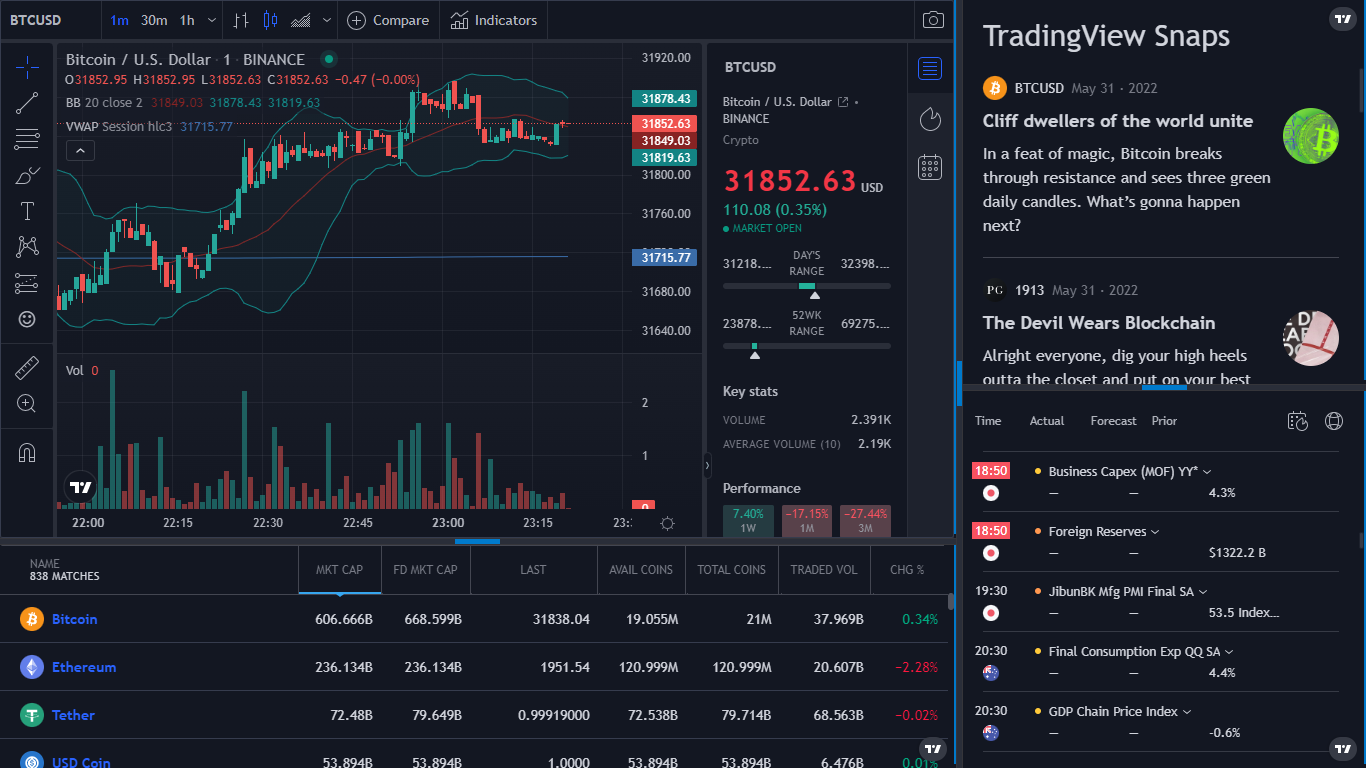
Task: Open the emoji icons tool
Action: [x=27, y=319]
